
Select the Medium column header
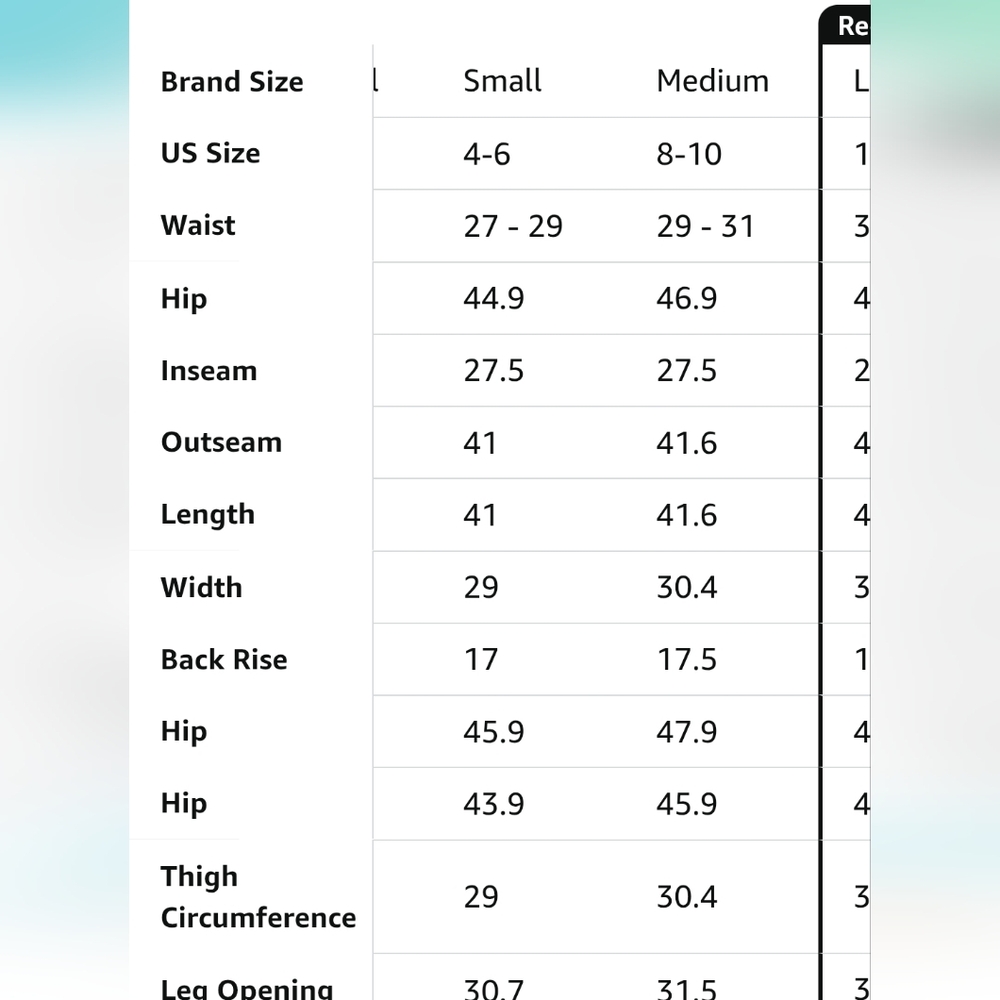[x=712, y=81]
